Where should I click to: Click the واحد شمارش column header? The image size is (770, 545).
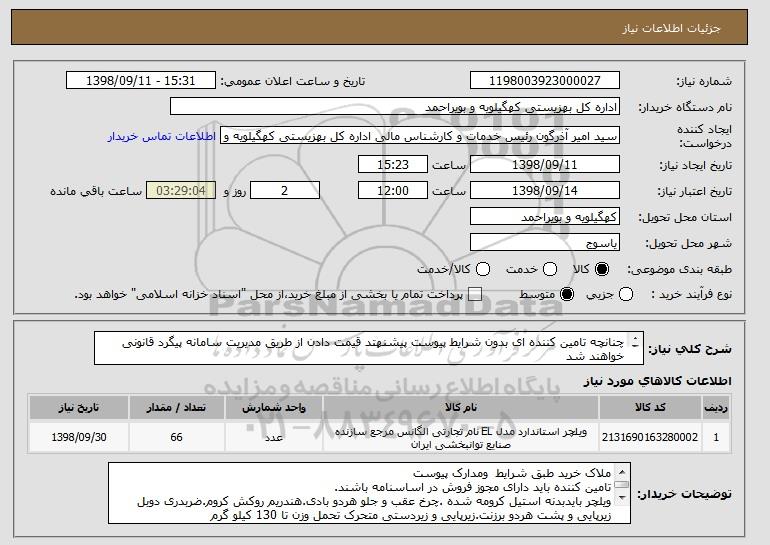[274, 408]
